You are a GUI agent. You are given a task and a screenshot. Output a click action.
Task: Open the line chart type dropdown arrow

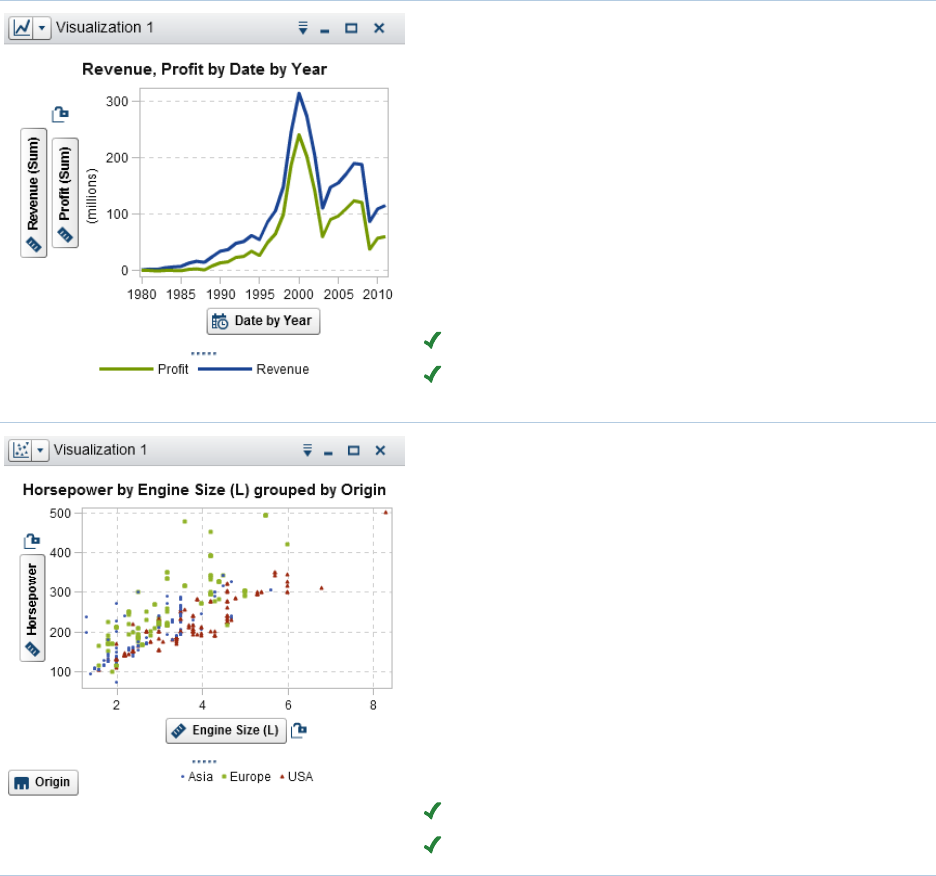(x=42, y=28)
